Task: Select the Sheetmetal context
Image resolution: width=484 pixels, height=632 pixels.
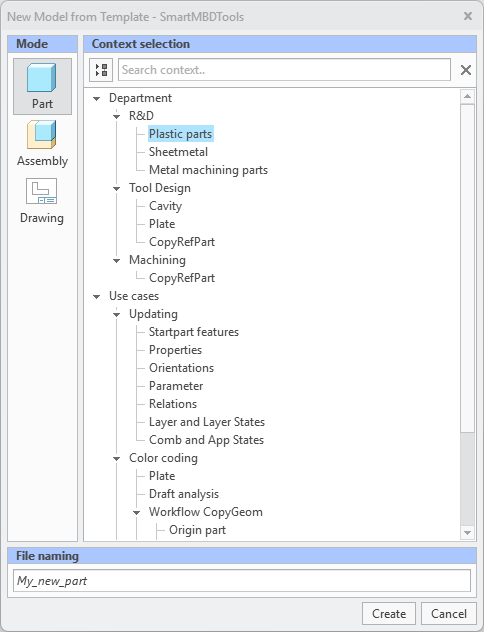Action: tap(178, 152)
